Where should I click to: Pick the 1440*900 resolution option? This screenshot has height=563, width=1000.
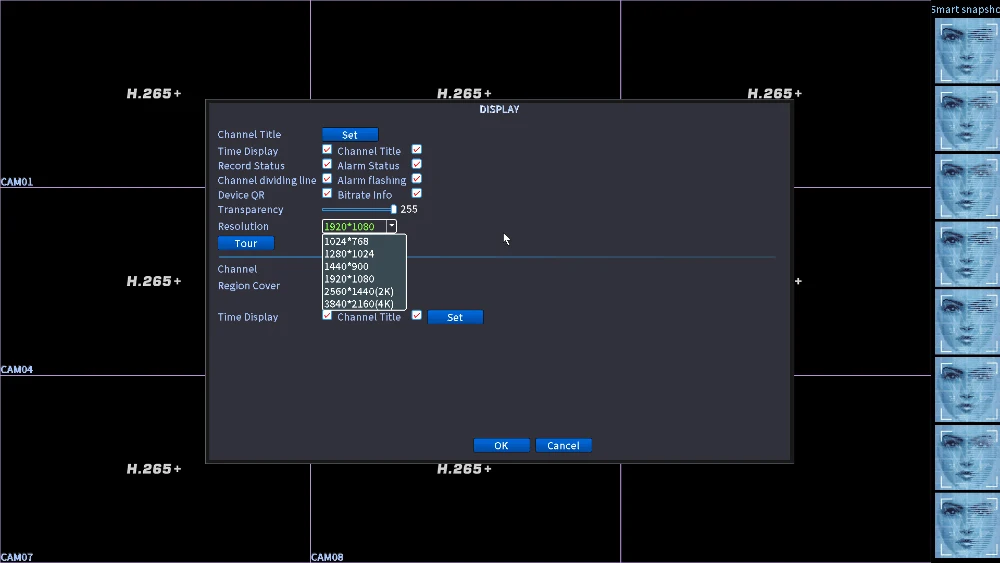(x=364, y=267)
